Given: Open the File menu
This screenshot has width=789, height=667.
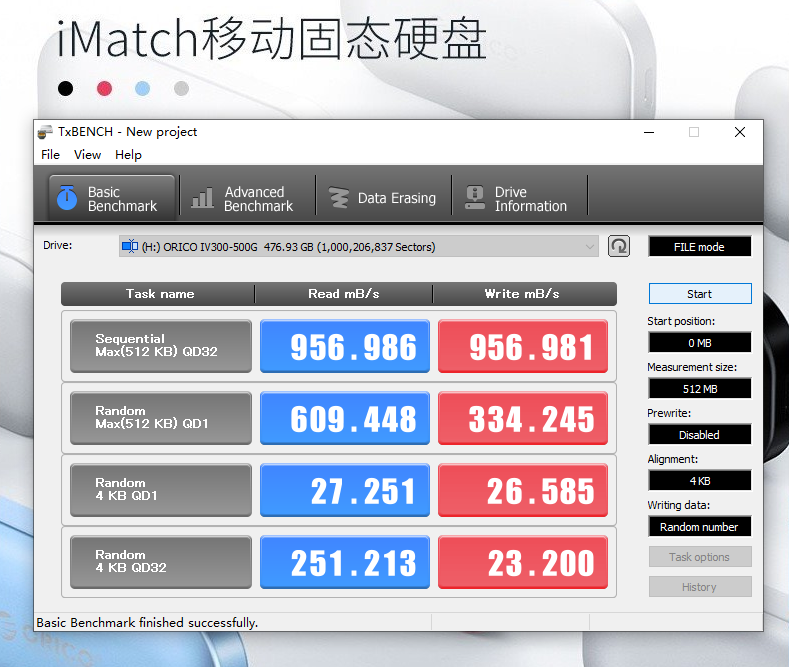Looking at the screenshot, I should point(50,154).
